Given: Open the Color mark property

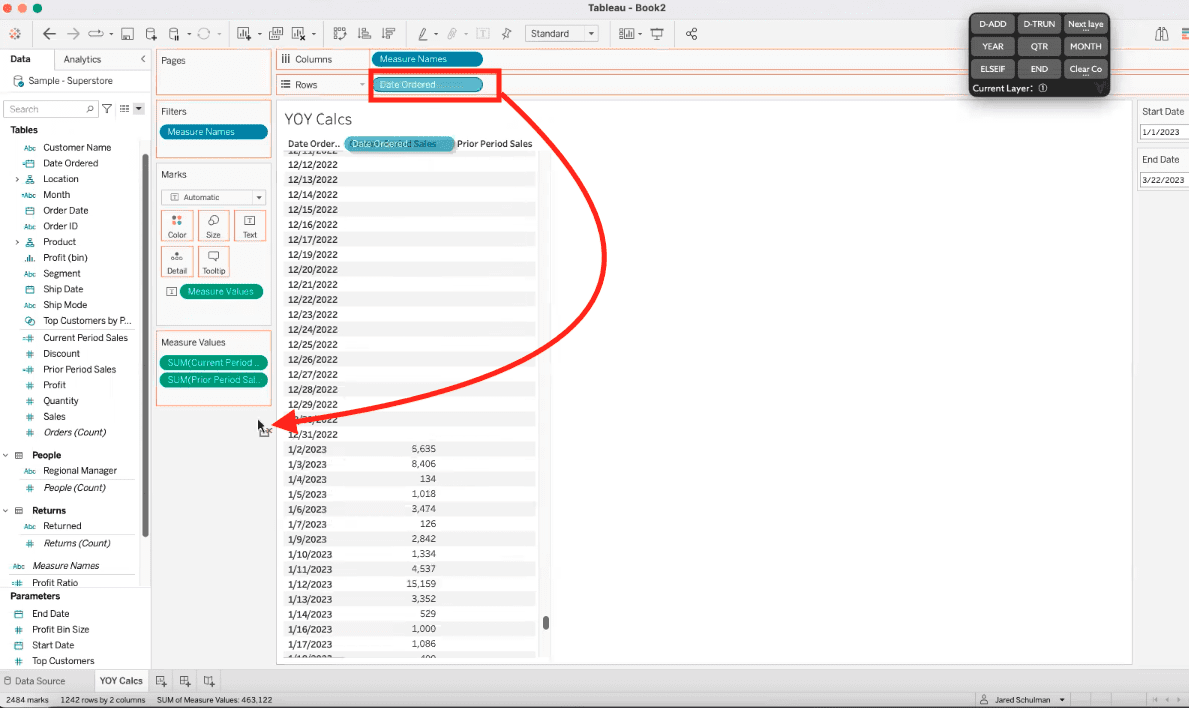Looking at the screenshot, I should 177,225.
